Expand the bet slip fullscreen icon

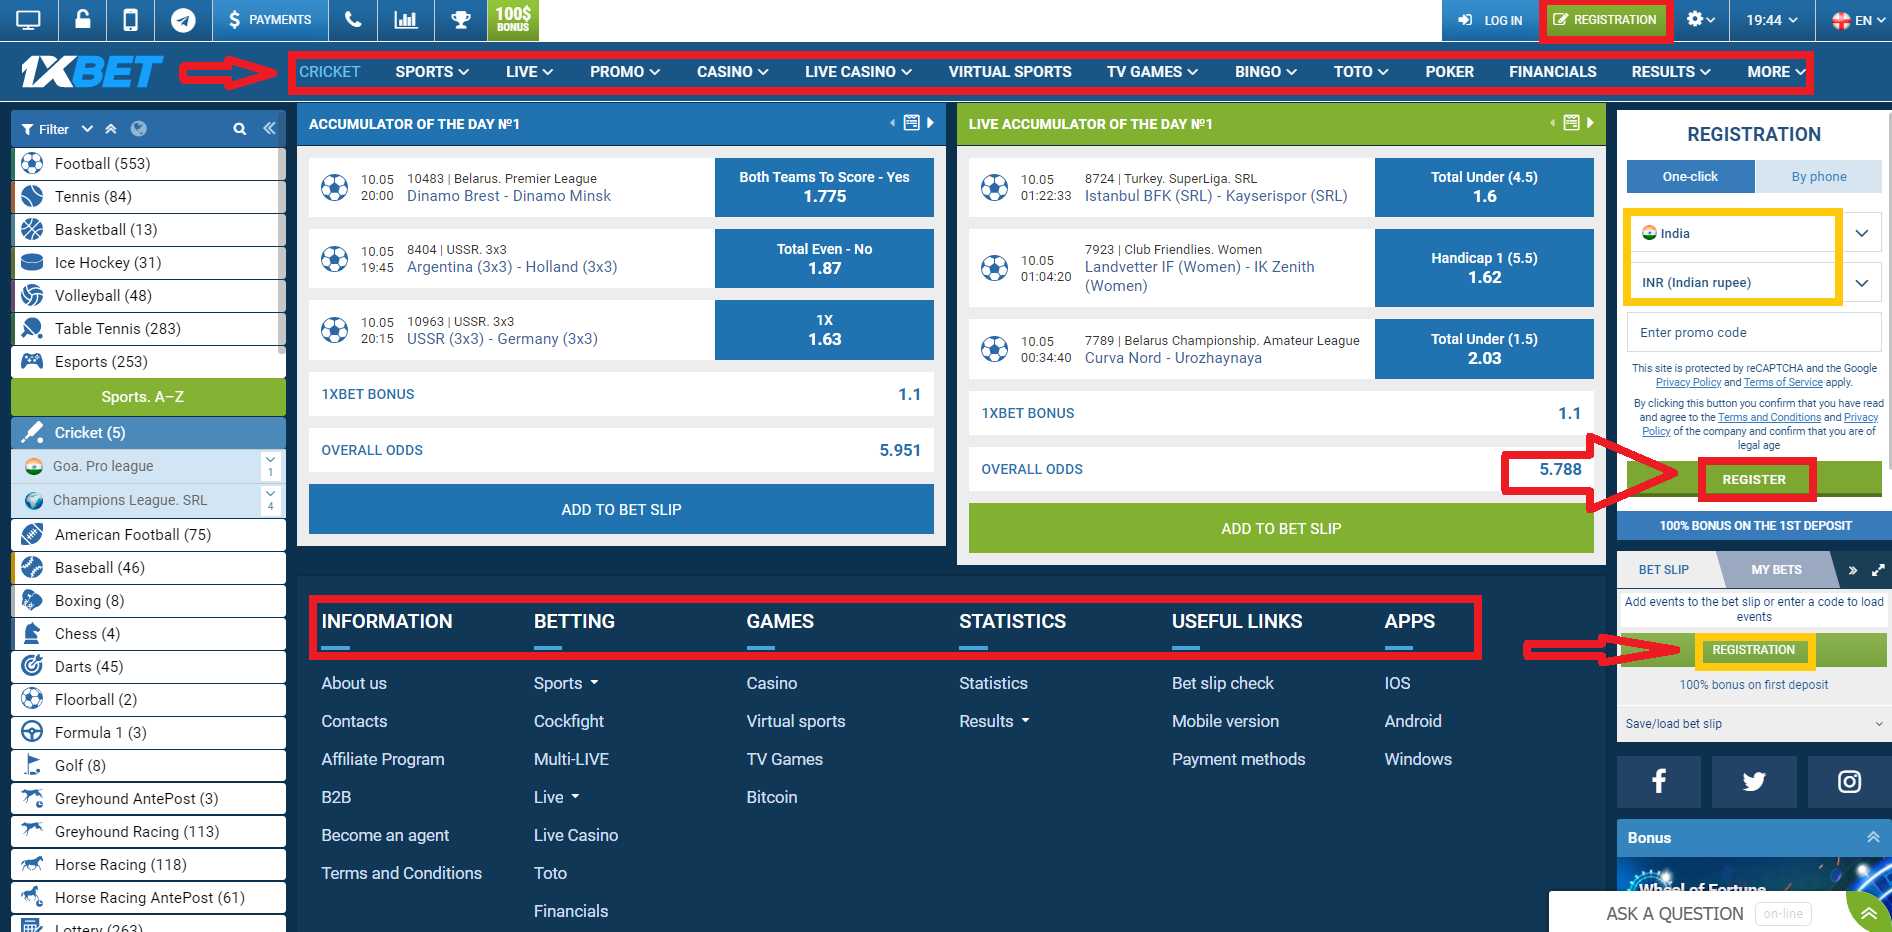(x=1878, y=570)
